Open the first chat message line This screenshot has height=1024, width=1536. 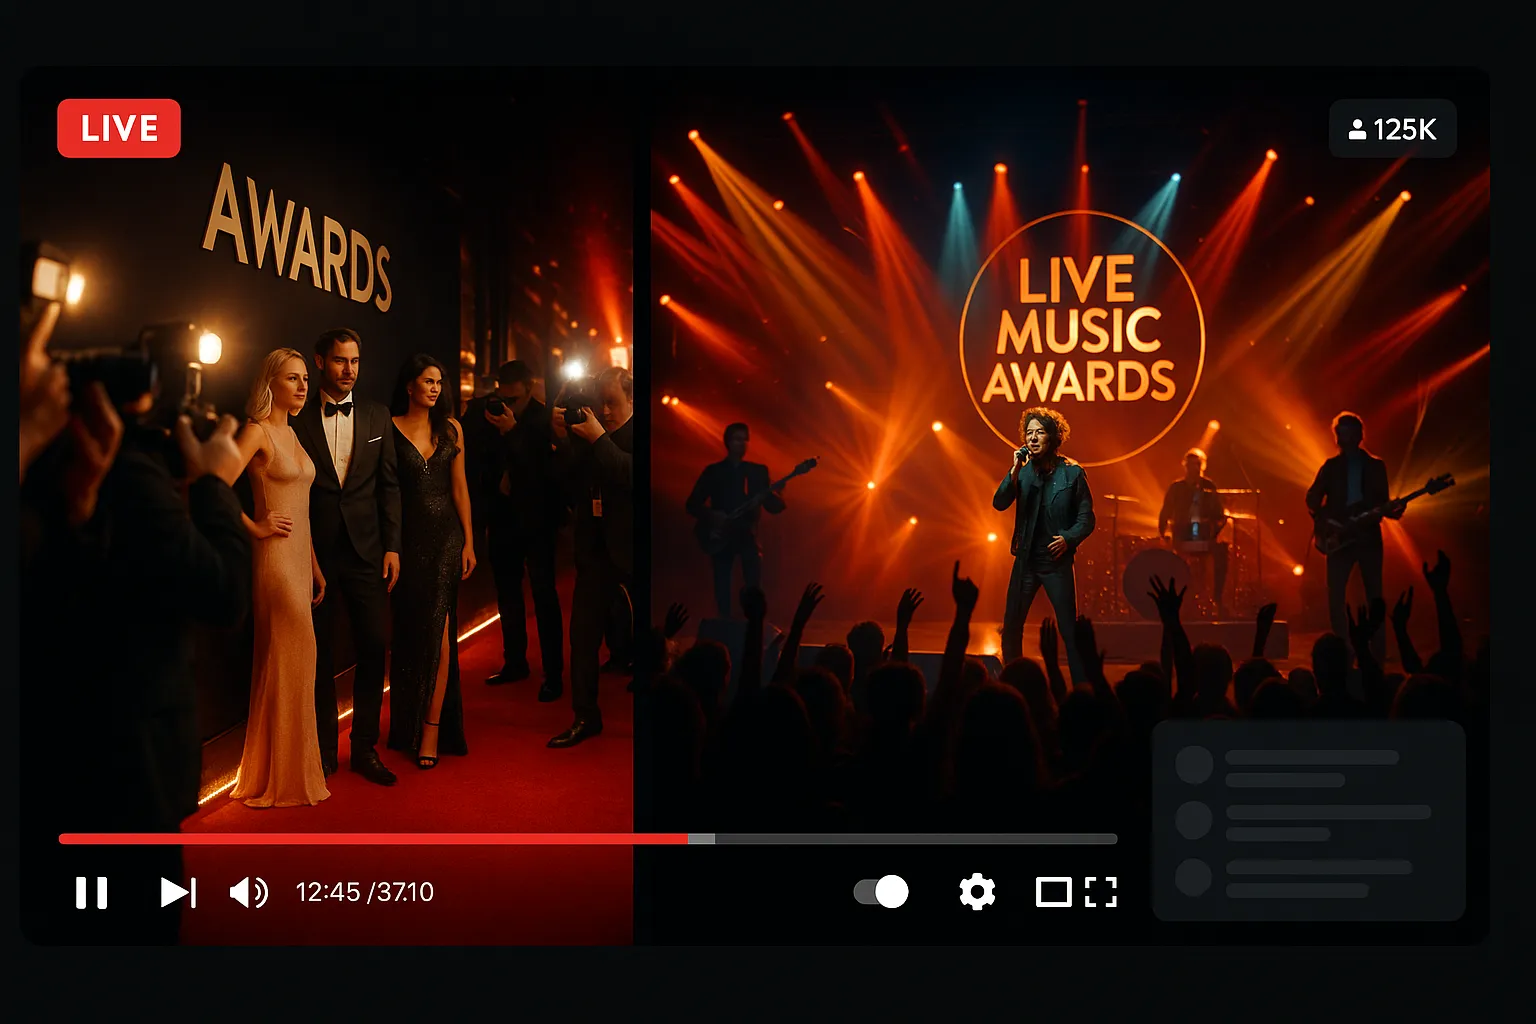pyautogui.click(x=1311, y=758)
